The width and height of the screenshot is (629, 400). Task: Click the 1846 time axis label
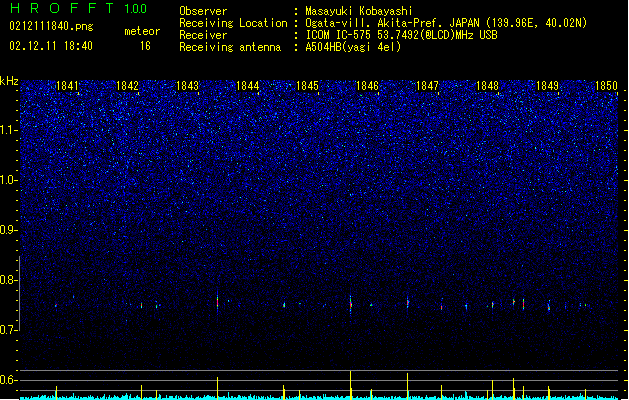click(x=367, y=86)
